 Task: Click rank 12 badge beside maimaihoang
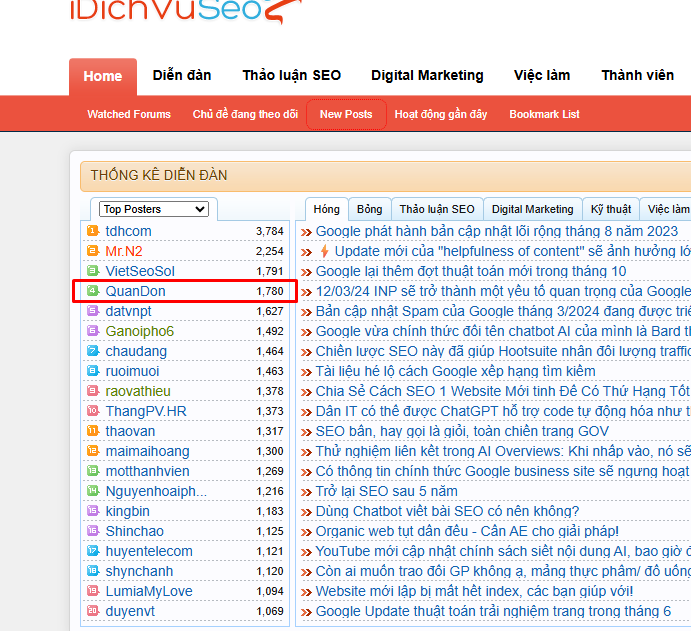[93, 451]
